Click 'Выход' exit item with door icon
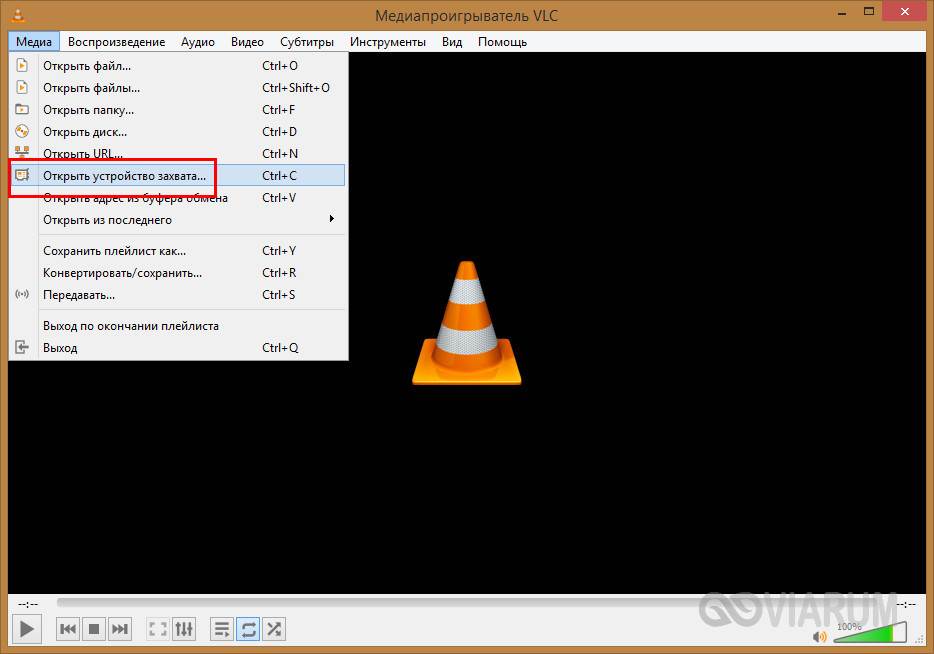The height and width of the screenshot is (654, 934). (x=60, y=348)
